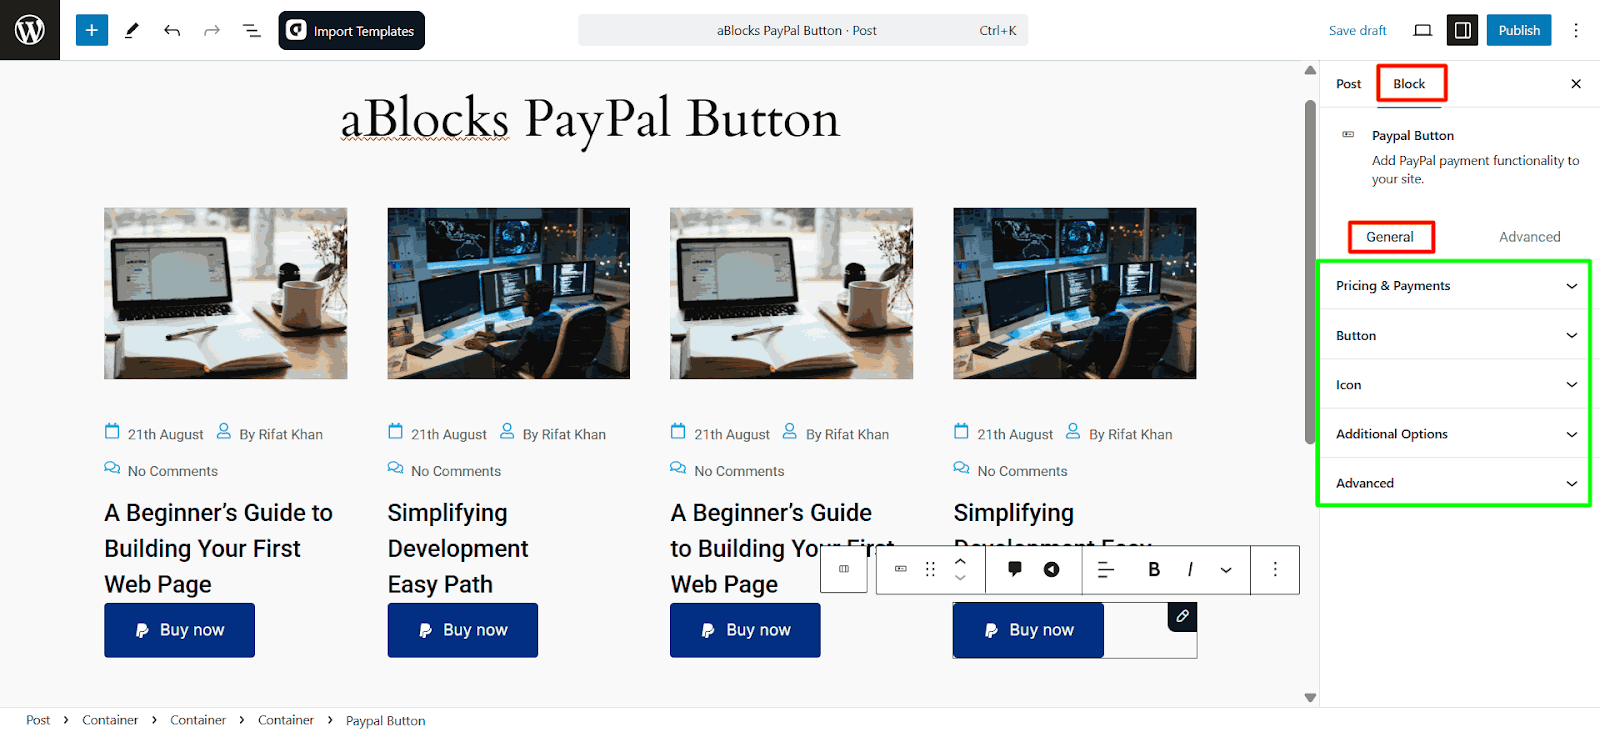
Task: Click the Paypal Button block type icon in toolbar
Action: pyautogui.click(x=901, y=569)
